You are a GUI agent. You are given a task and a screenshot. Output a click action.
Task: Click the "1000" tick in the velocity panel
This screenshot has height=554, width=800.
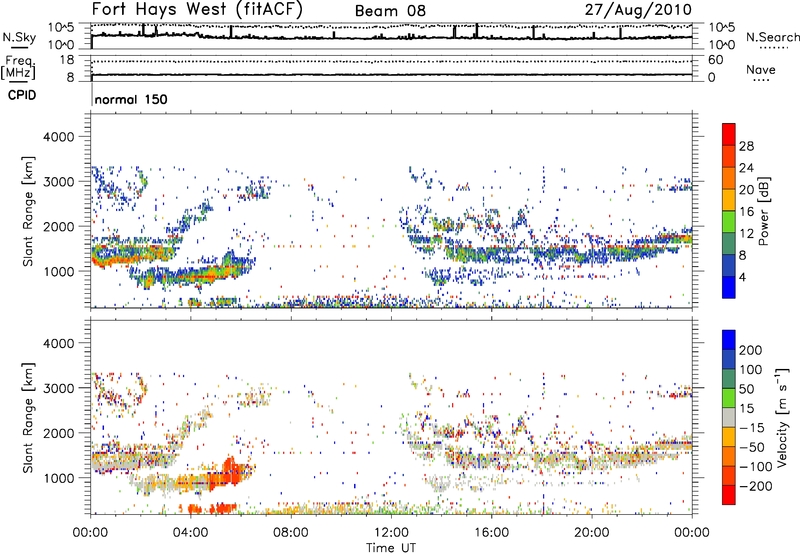[x=59, y=478]
